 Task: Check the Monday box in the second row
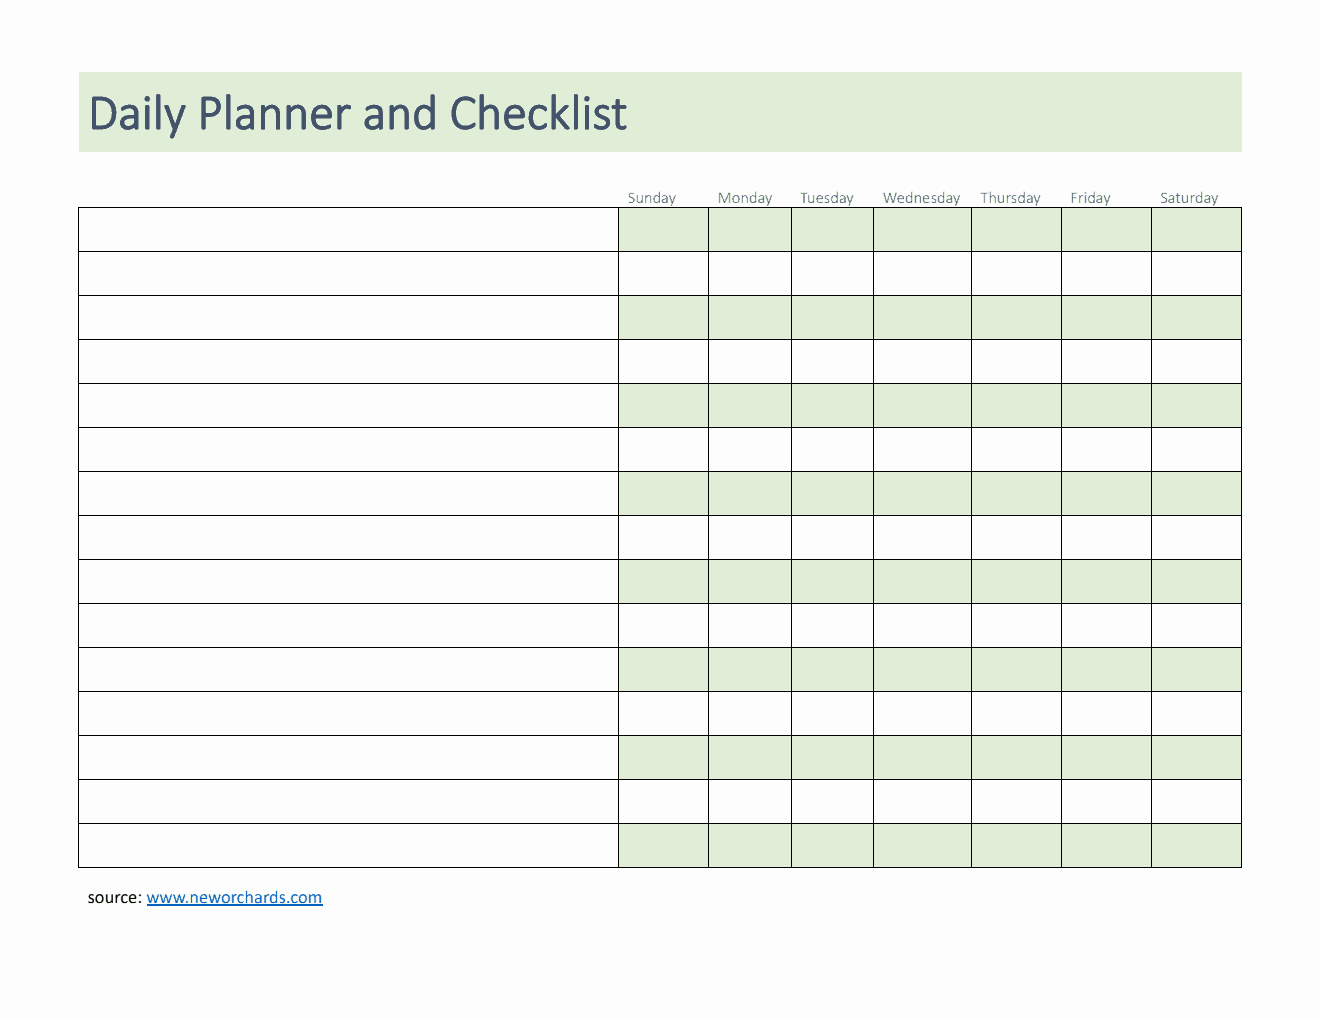[x=750, y=274]
